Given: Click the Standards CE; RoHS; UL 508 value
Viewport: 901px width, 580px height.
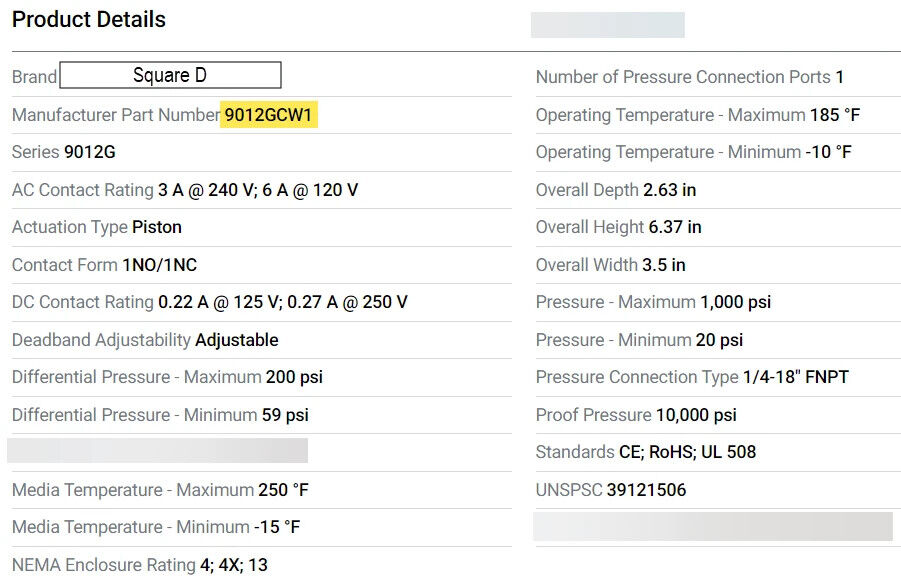Looking at the screenshot, I should point(687,452).
